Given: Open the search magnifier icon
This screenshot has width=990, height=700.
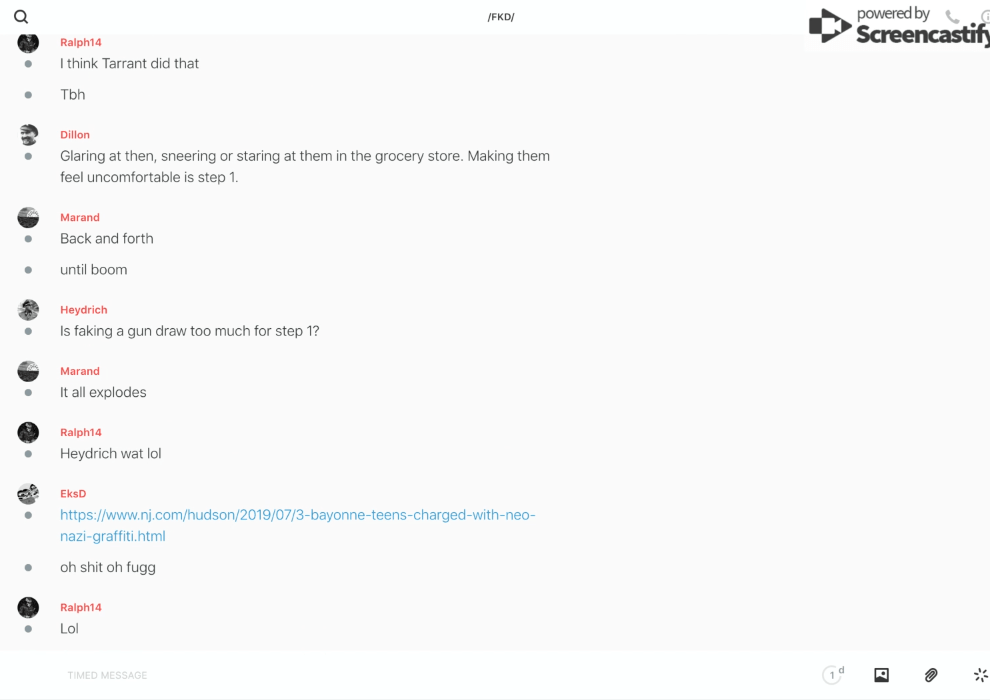Looking at the screenshot, I should (x=21, y=17).
